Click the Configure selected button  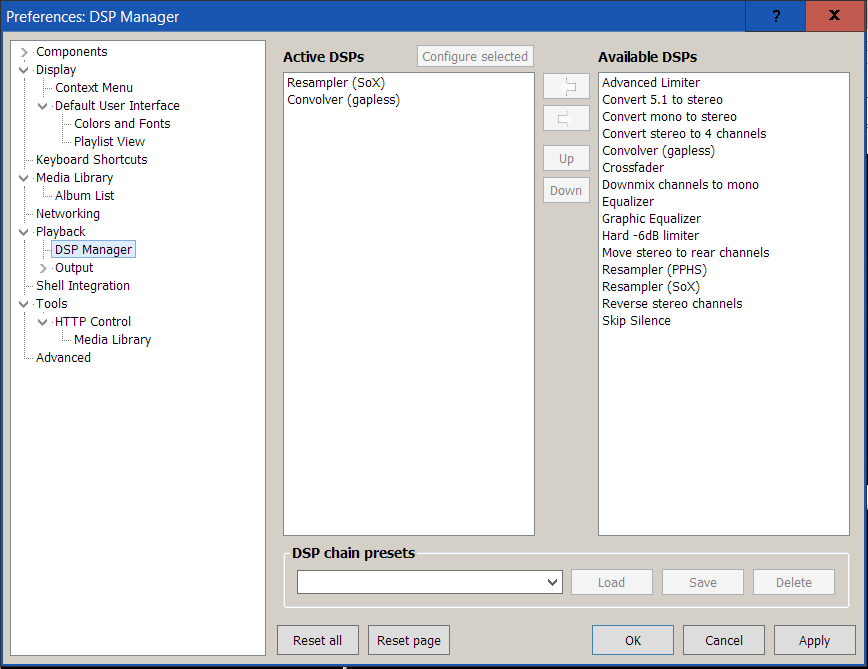tap(475, 56)
